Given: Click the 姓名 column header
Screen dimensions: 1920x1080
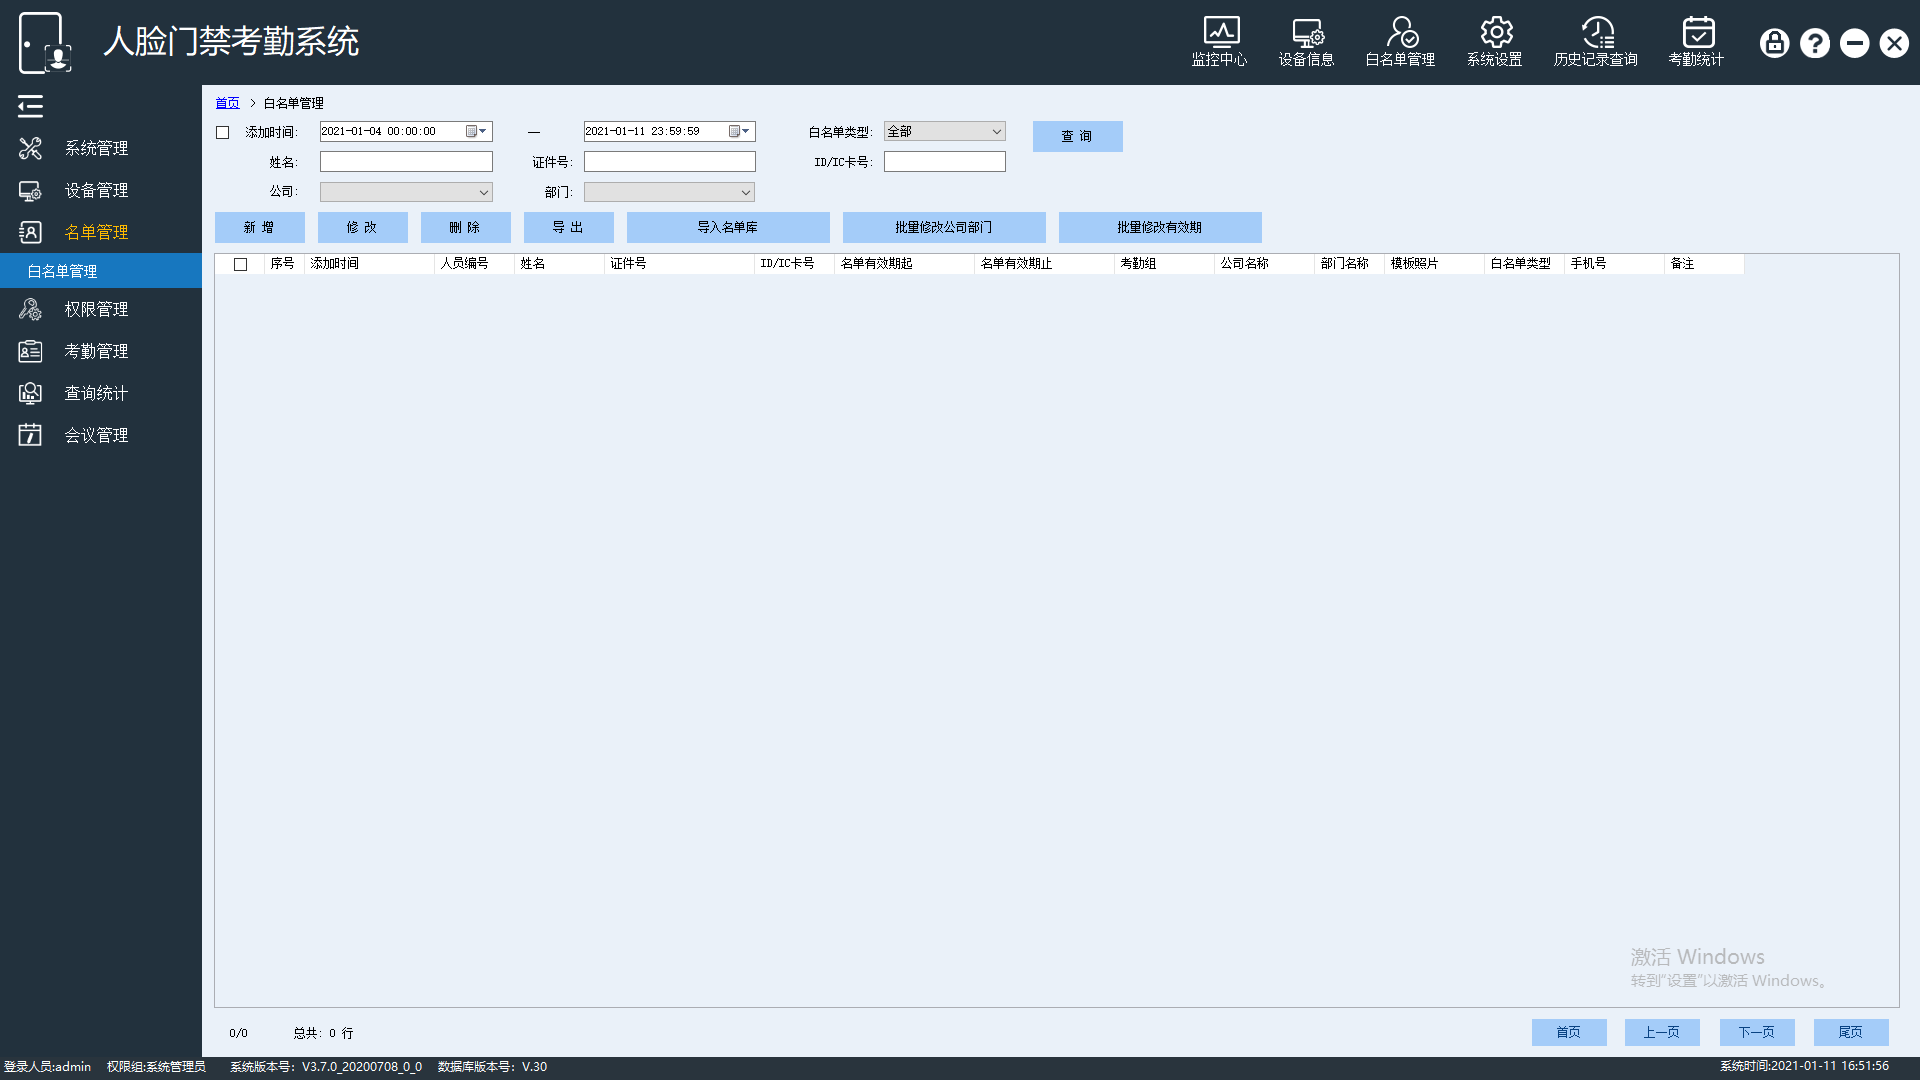Looking at the screenshot, I should [x=559, y=264].
